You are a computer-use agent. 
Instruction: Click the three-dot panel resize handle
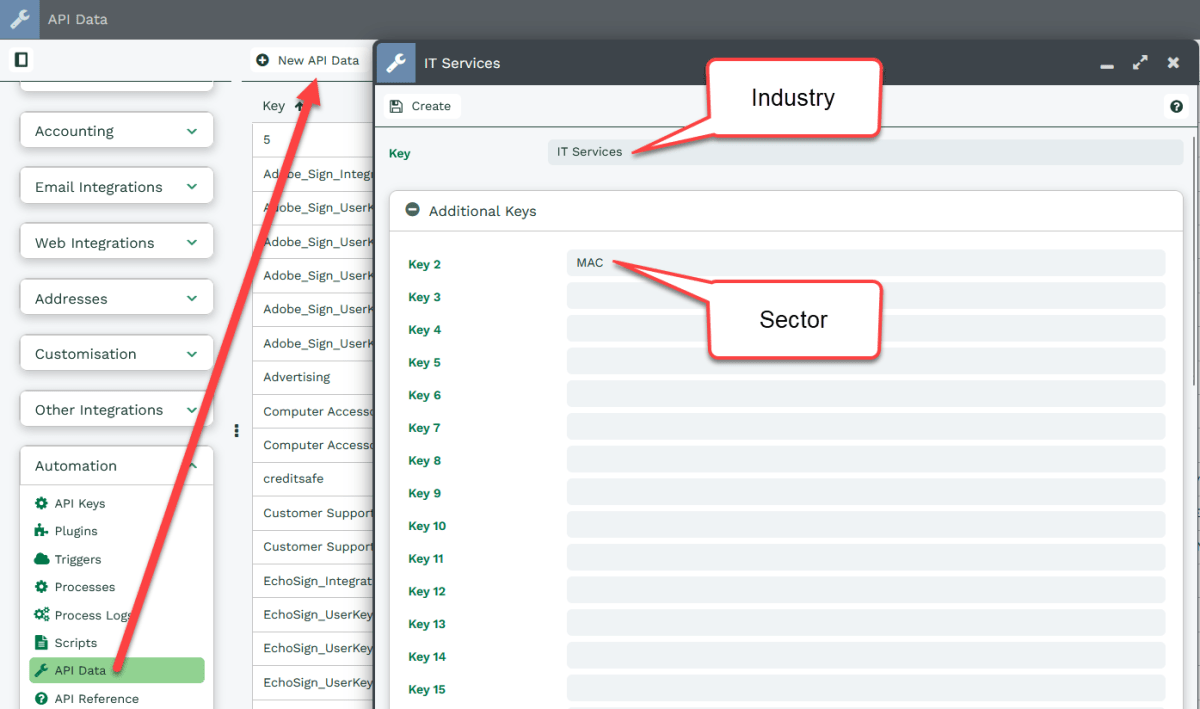click(x=237, y=431)
